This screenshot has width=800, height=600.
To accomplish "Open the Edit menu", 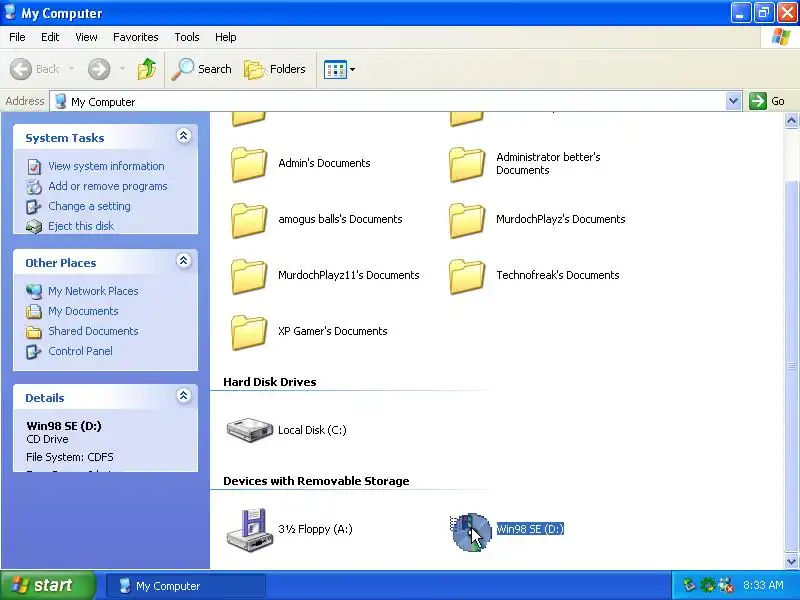I will [50, 37].
